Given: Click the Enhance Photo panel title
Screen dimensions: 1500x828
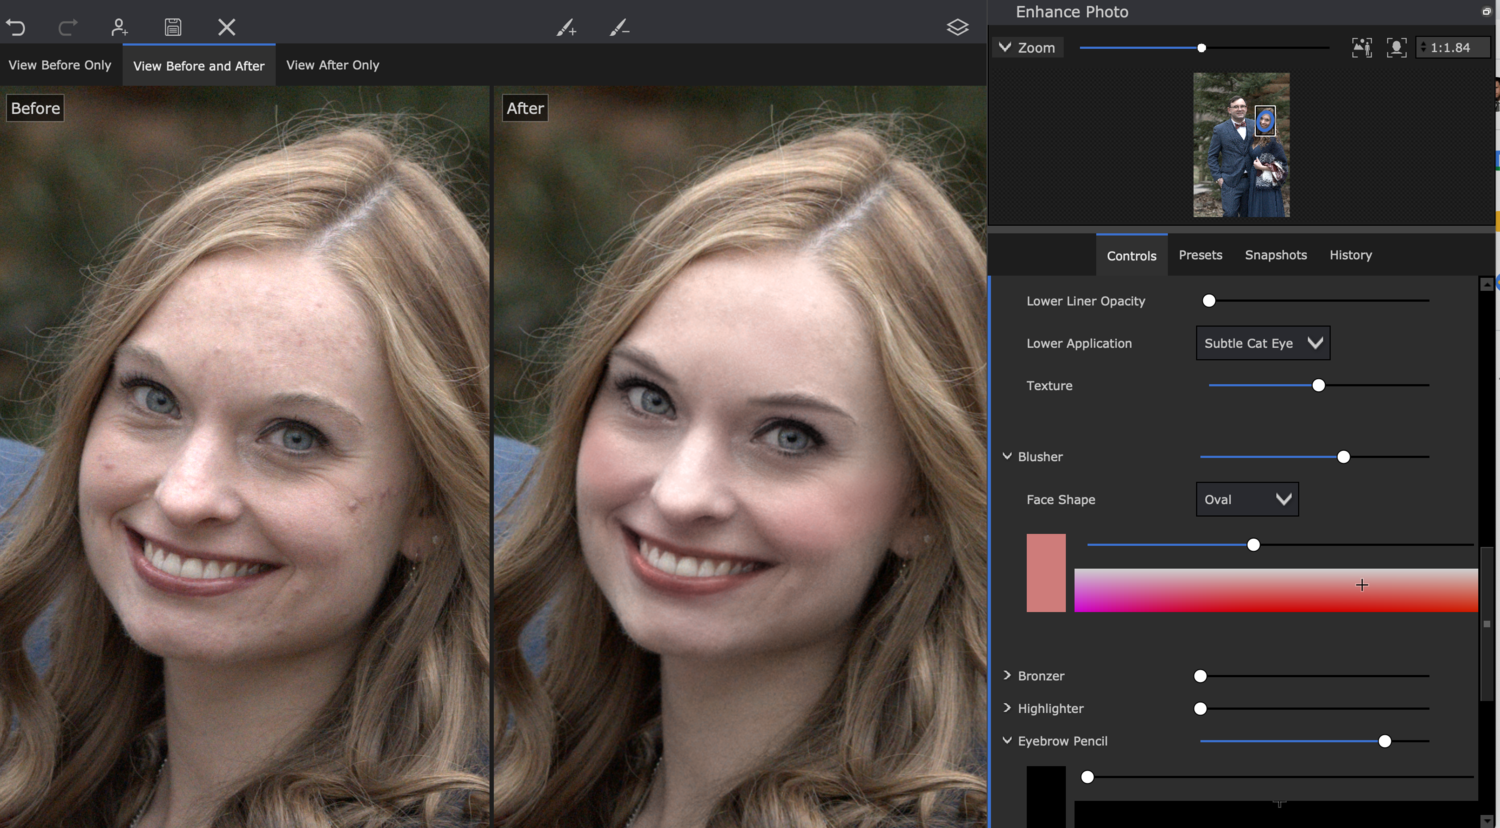Looking at the screenshot, I should [x=1072, y=12].
